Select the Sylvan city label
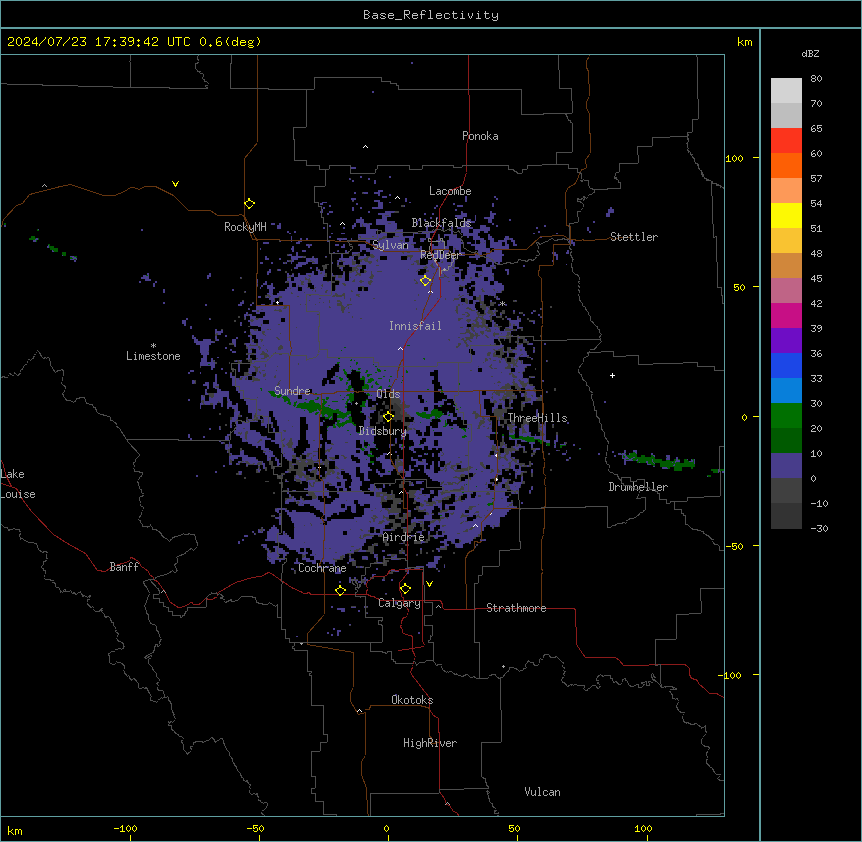The height and width of the screenshot is (842, 862). coord(390,245)
